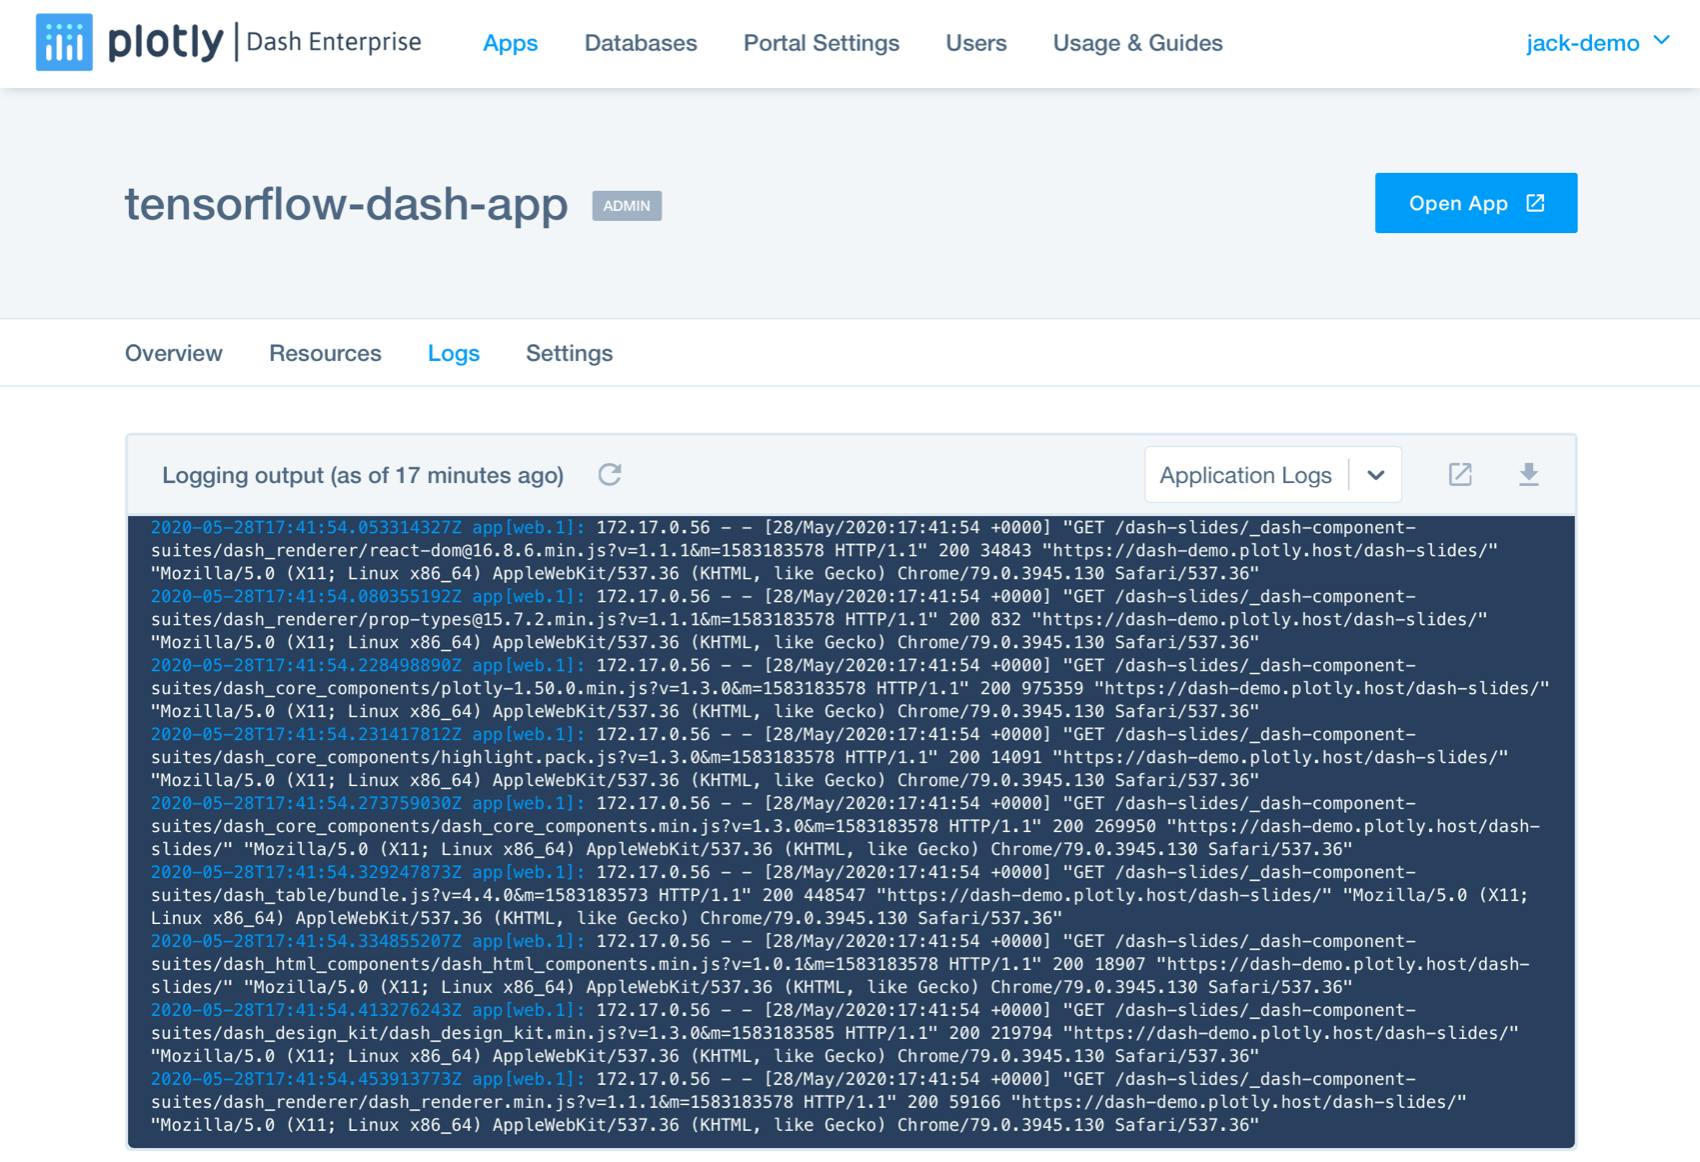Click the highlight.pack.js log line

[x=829, y=757]
